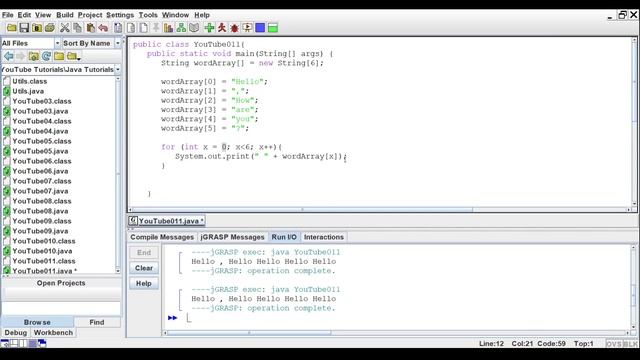The image size is (640, 360).
Task: Click the Browse folder icon marked B
Action: pyautogui.click(x=37, y=28)
